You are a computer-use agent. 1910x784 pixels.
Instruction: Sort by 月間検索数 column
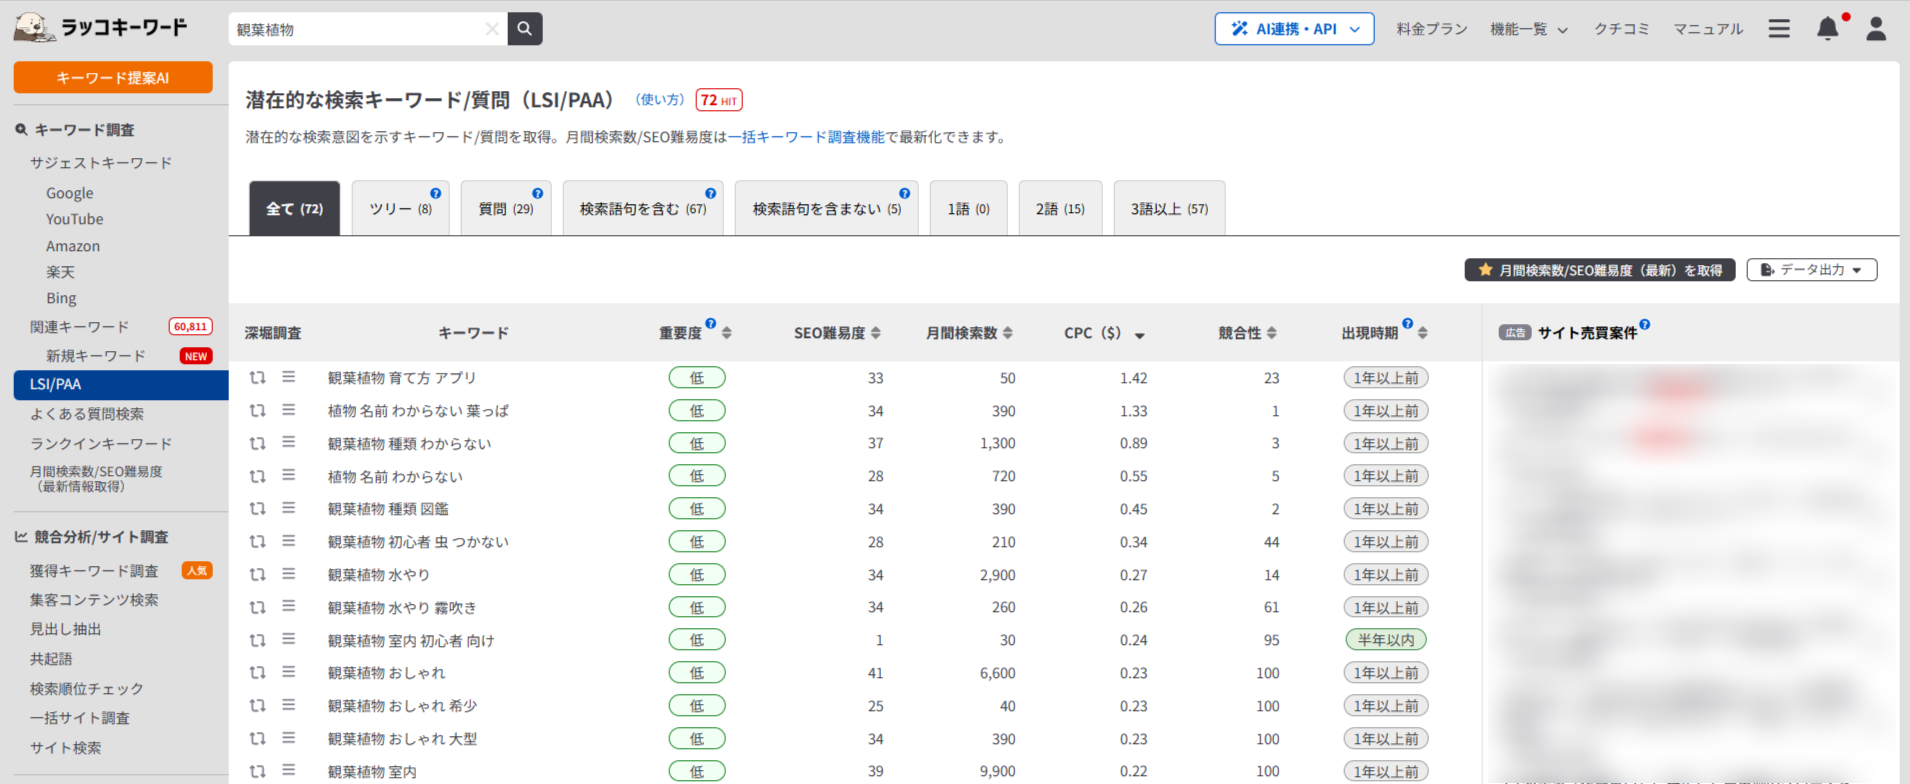[1008, 333]
